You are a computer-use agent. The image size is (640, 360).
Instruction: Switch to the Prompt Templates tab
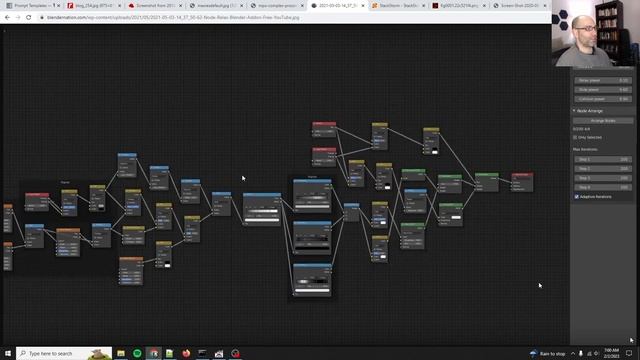click(x=33, y=6)
